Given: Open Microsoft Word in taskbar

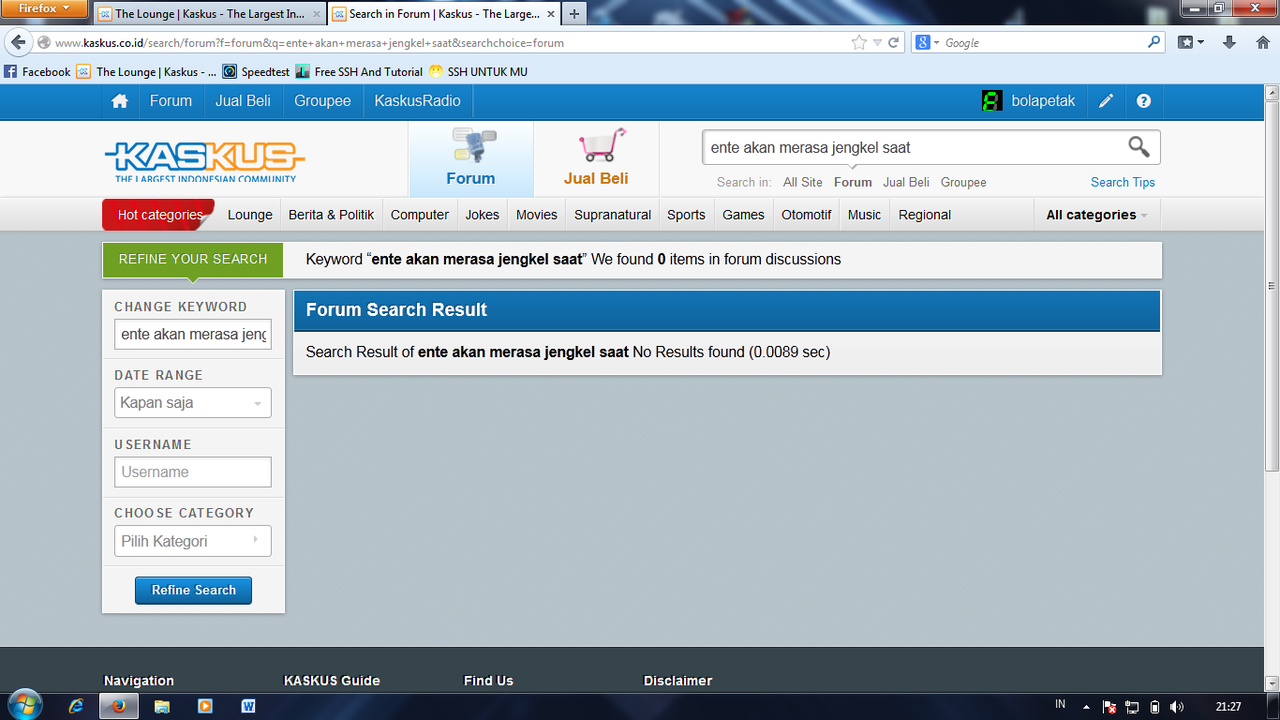Looking at the screenshot, I should tap(248, 706).
